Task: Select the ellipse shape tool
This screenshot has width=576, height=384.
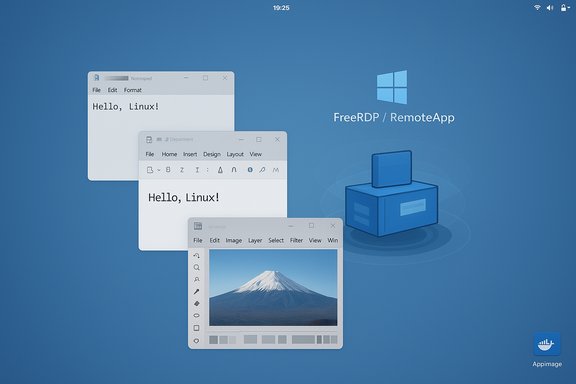Action: tap(197, 316)
